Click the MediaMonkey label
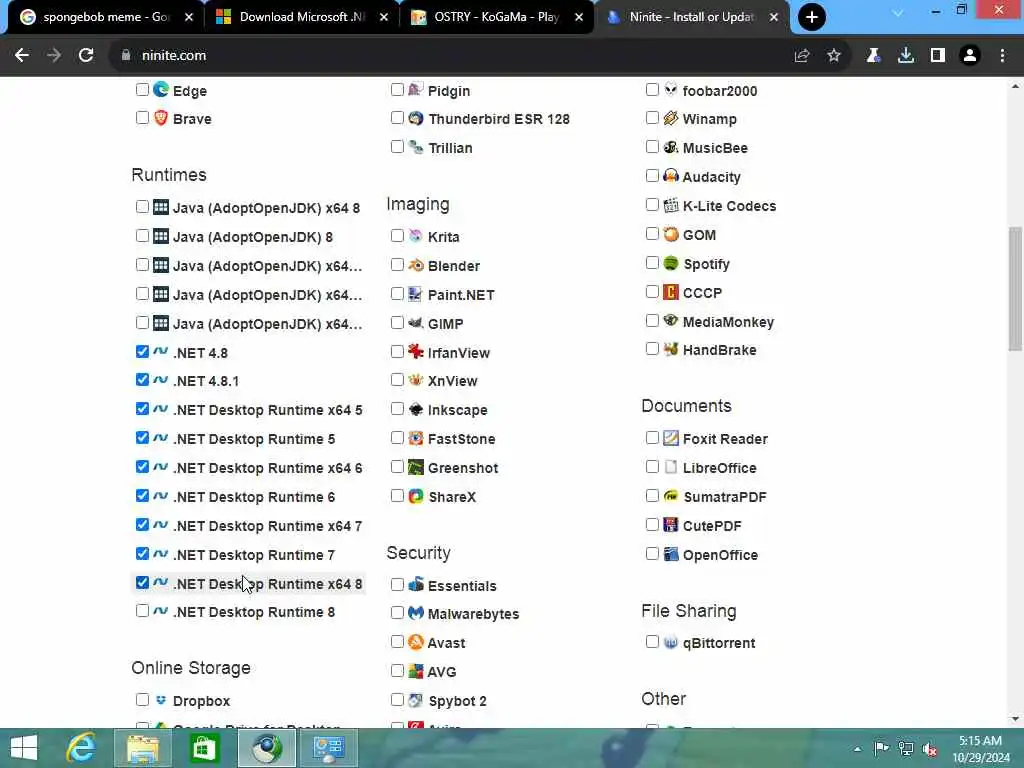 point(728,322)
